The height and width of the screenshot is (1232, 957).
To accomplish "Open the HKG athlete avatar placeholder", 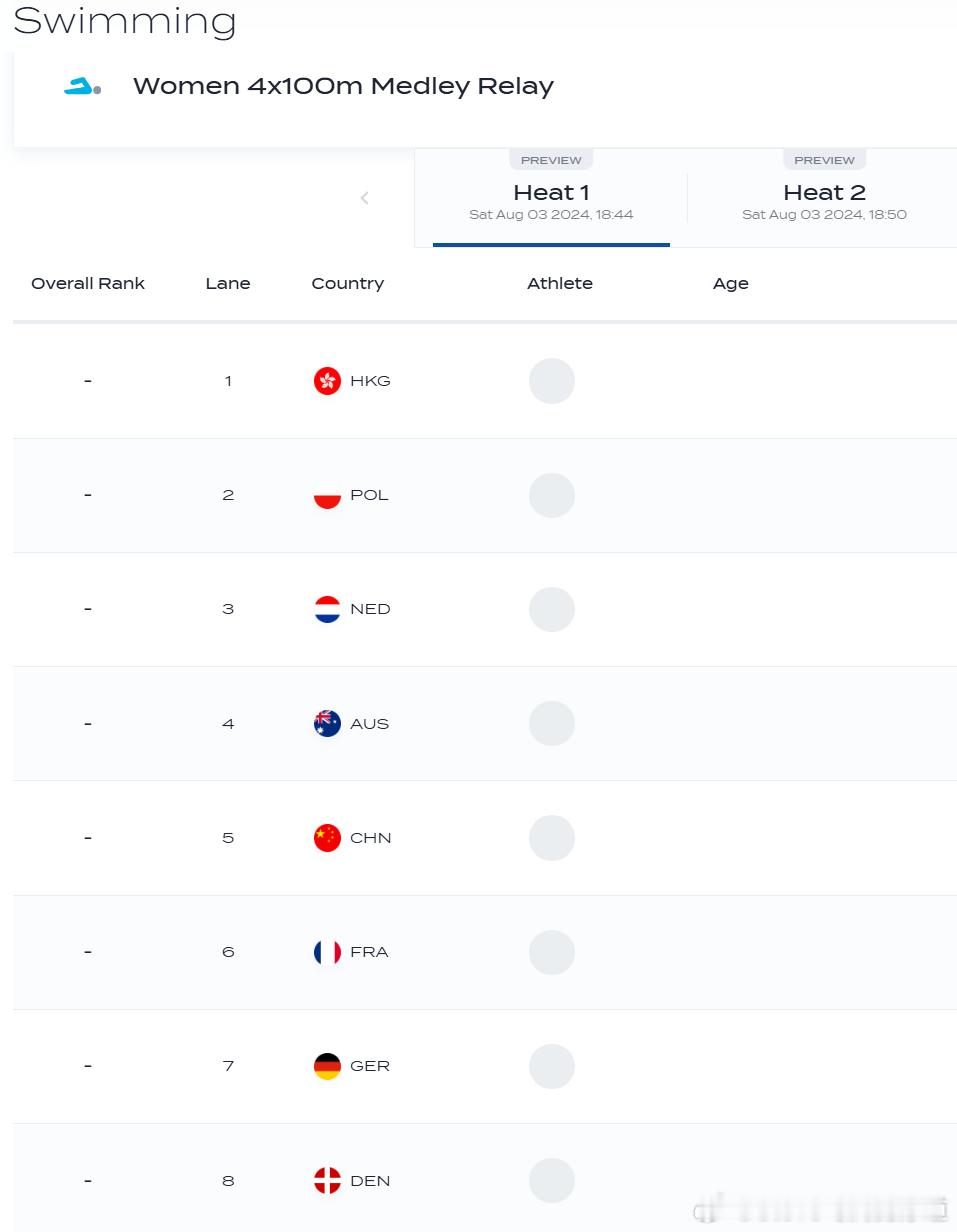I will coord(552,381).
